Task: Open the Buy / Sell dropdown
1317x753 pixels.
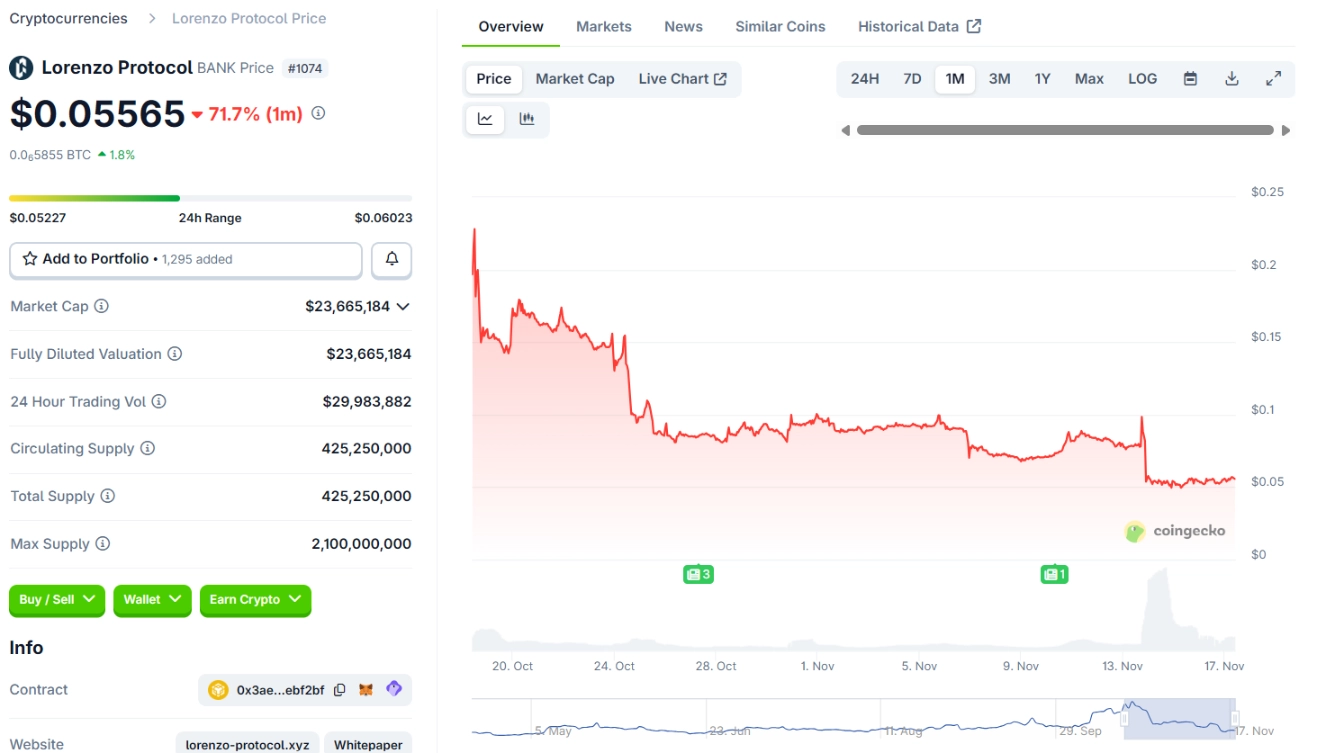Action: point(57,600)
